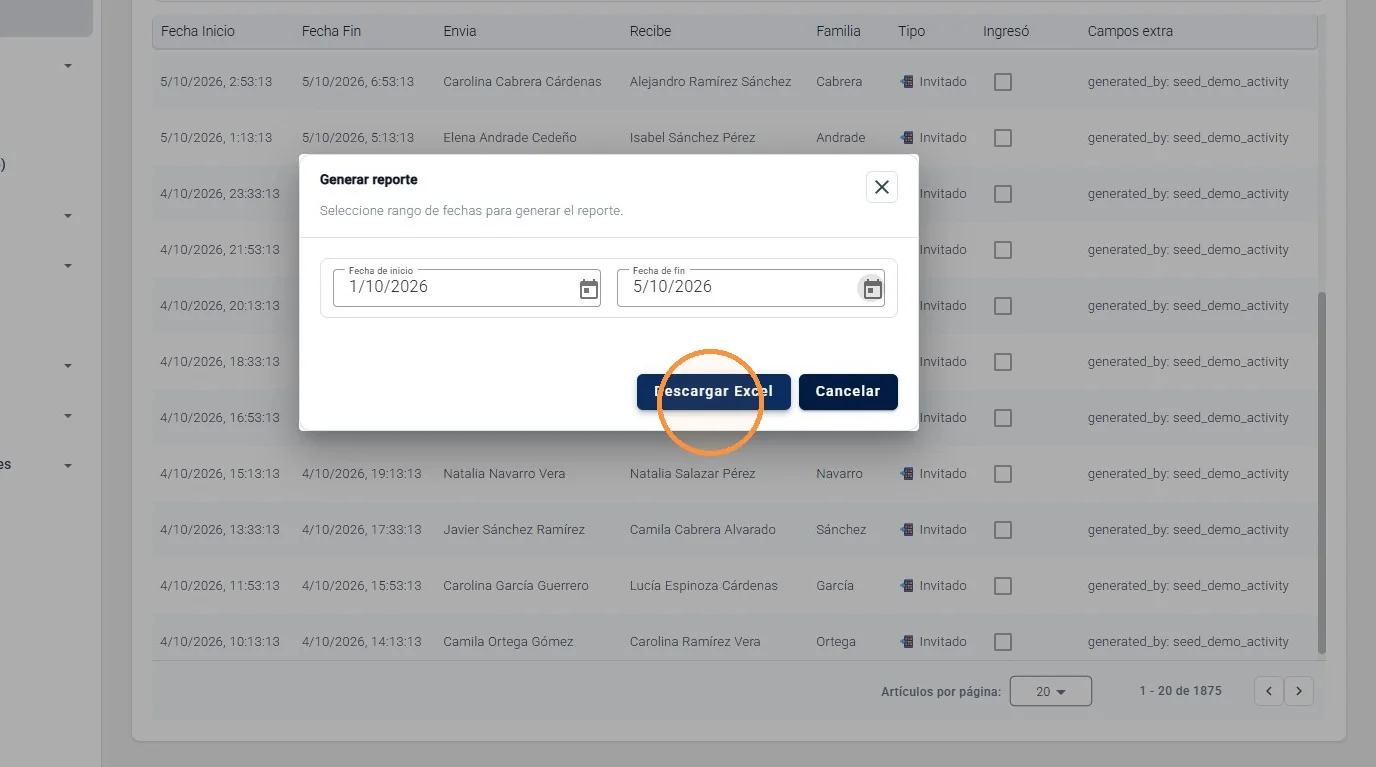The image size is (1376, 767).
Task: Click Invitado icon in Carolina García Guerrero row
Action: point(907,586)
